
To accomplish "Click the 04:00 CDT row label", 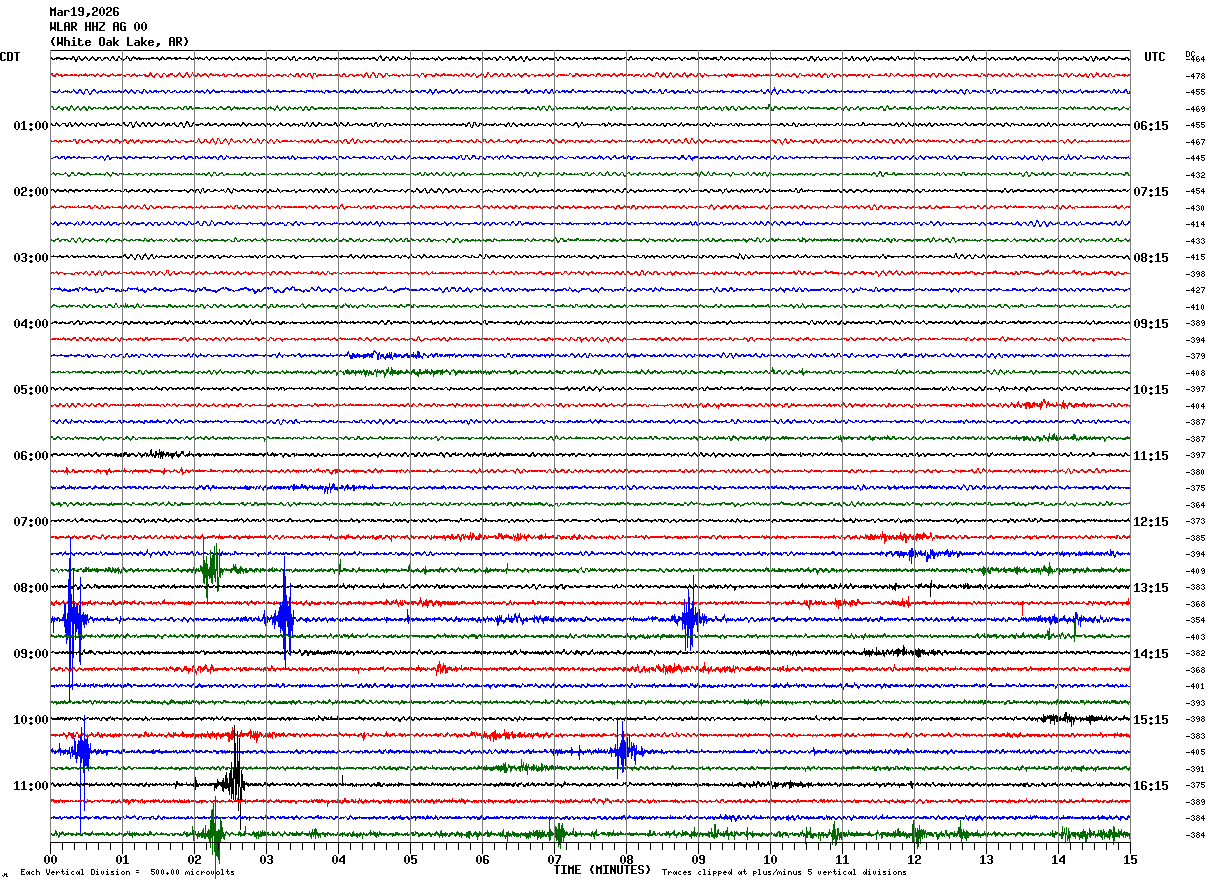I will click(x=31, y=324).
